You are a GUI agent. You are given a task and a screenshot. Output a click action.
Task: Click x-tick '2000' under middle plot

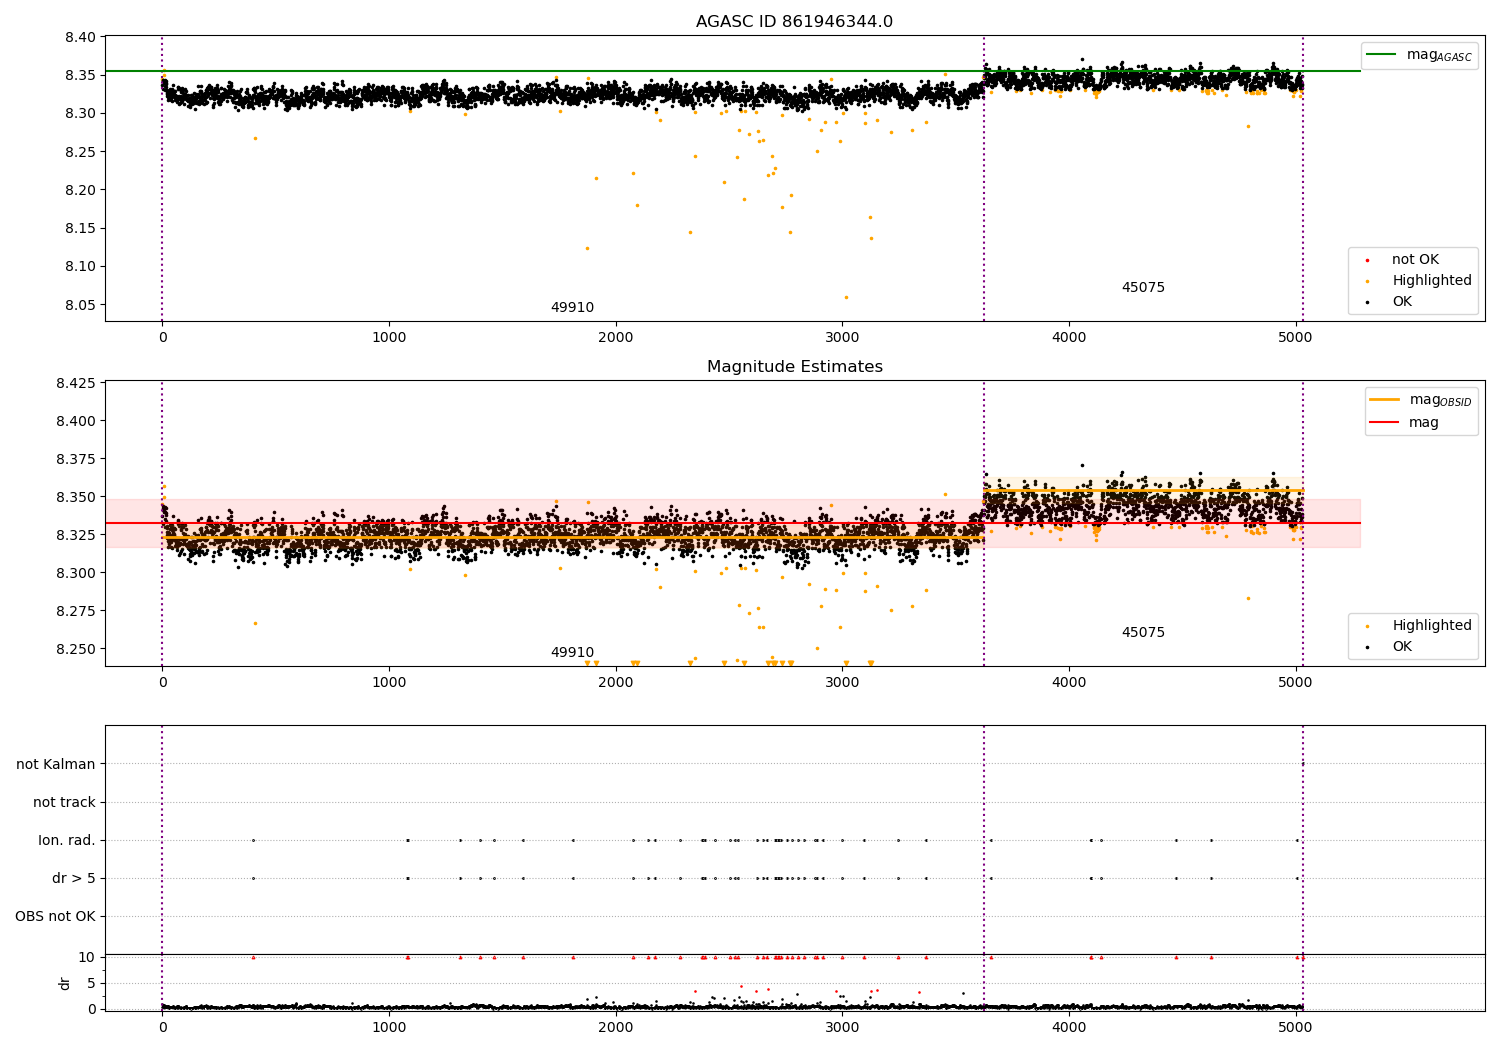[x=616, y=684]
